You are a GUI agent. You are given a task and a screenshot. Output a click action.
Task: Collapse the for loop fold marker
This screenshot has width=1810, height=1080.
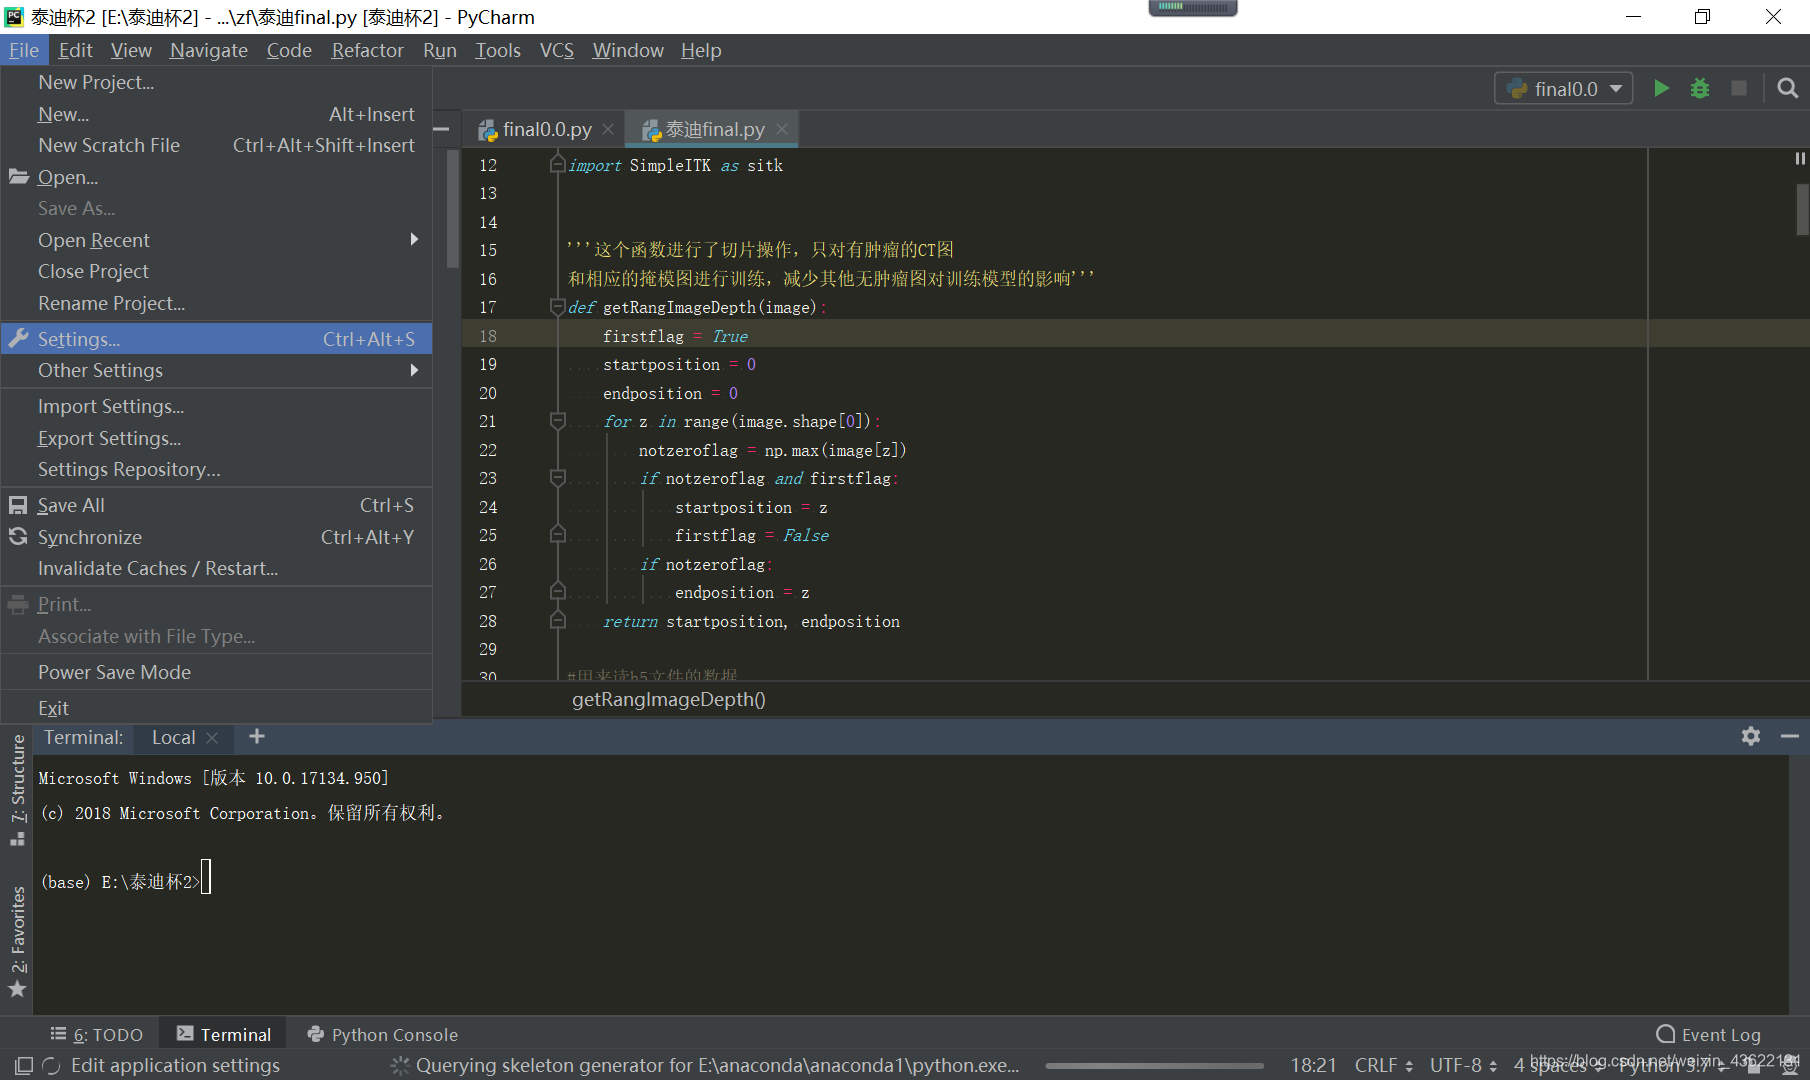coord(558,421)
